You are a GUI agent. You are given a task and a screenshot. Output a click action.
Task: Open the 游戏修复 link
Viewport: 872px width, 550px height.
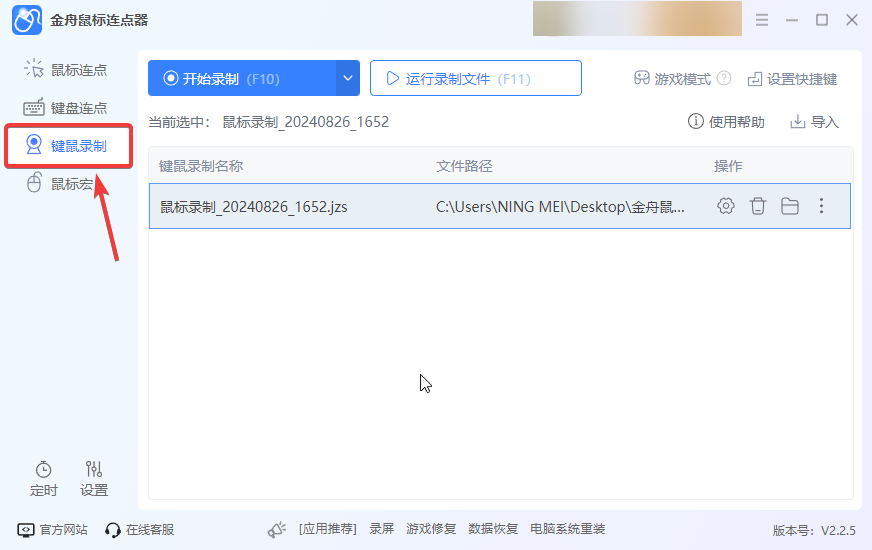[x=431, y=529]
